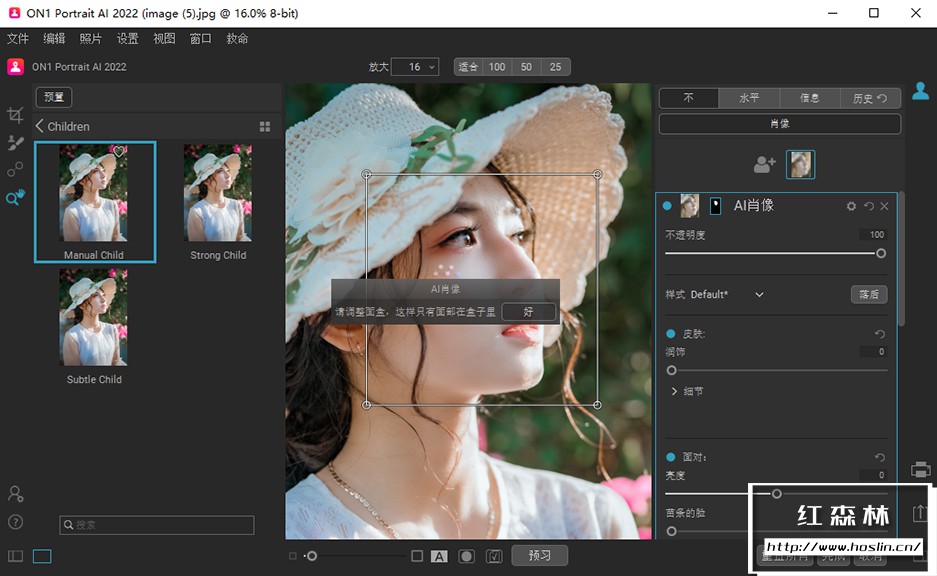
Task: Select the Crop tool in left toolbar
Action: 15,115
